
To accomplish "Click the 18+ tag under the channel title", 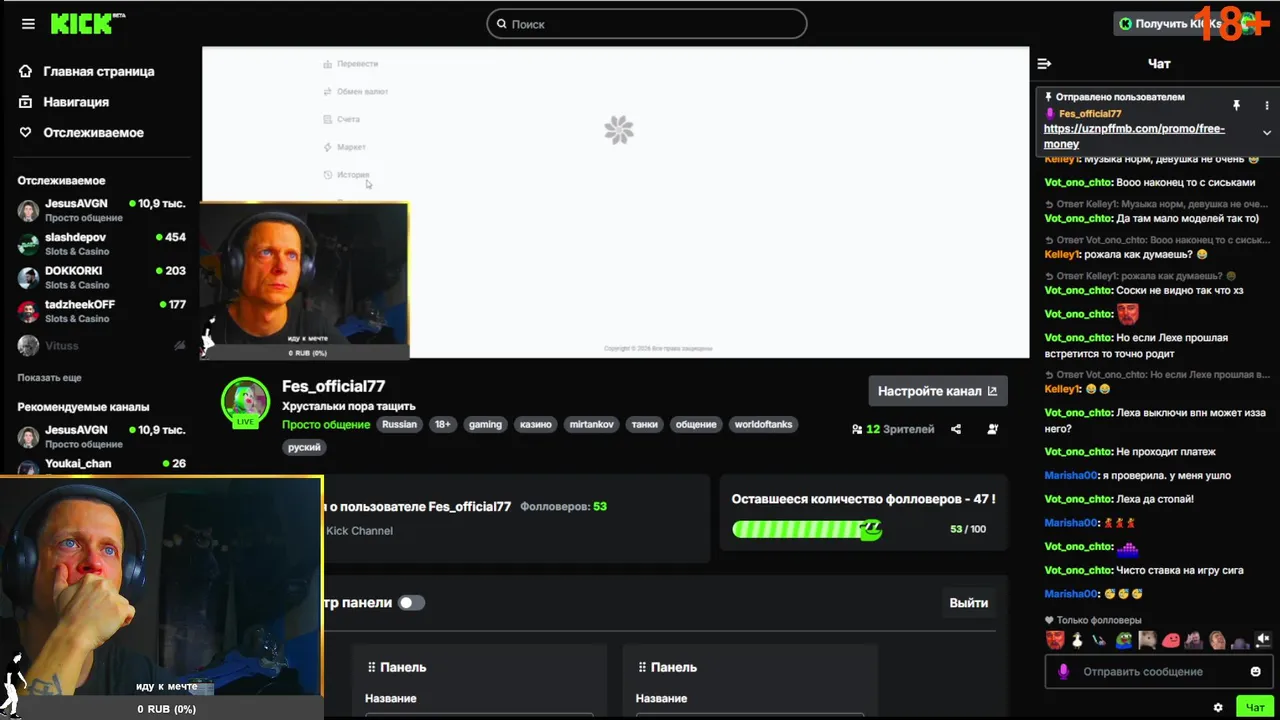I will click(442, 424).
